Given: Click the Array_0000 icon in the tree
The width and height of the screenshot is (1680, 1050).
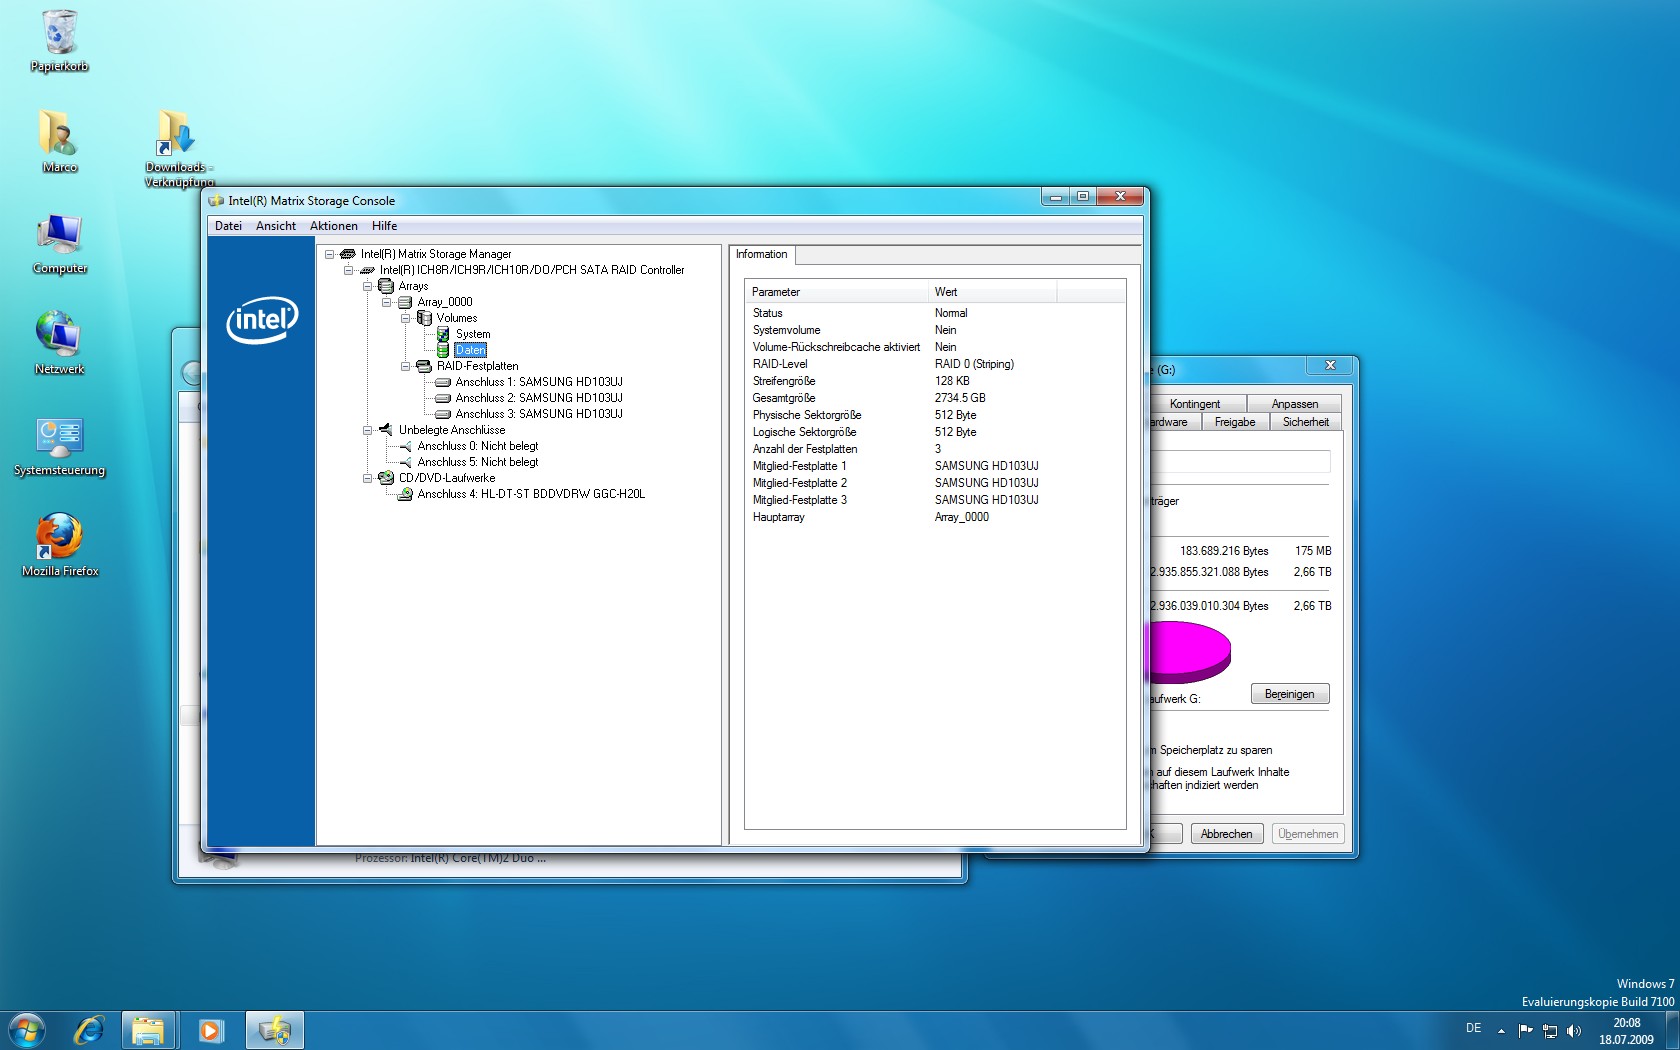Looking at the screenshot, I should (405, 302).
